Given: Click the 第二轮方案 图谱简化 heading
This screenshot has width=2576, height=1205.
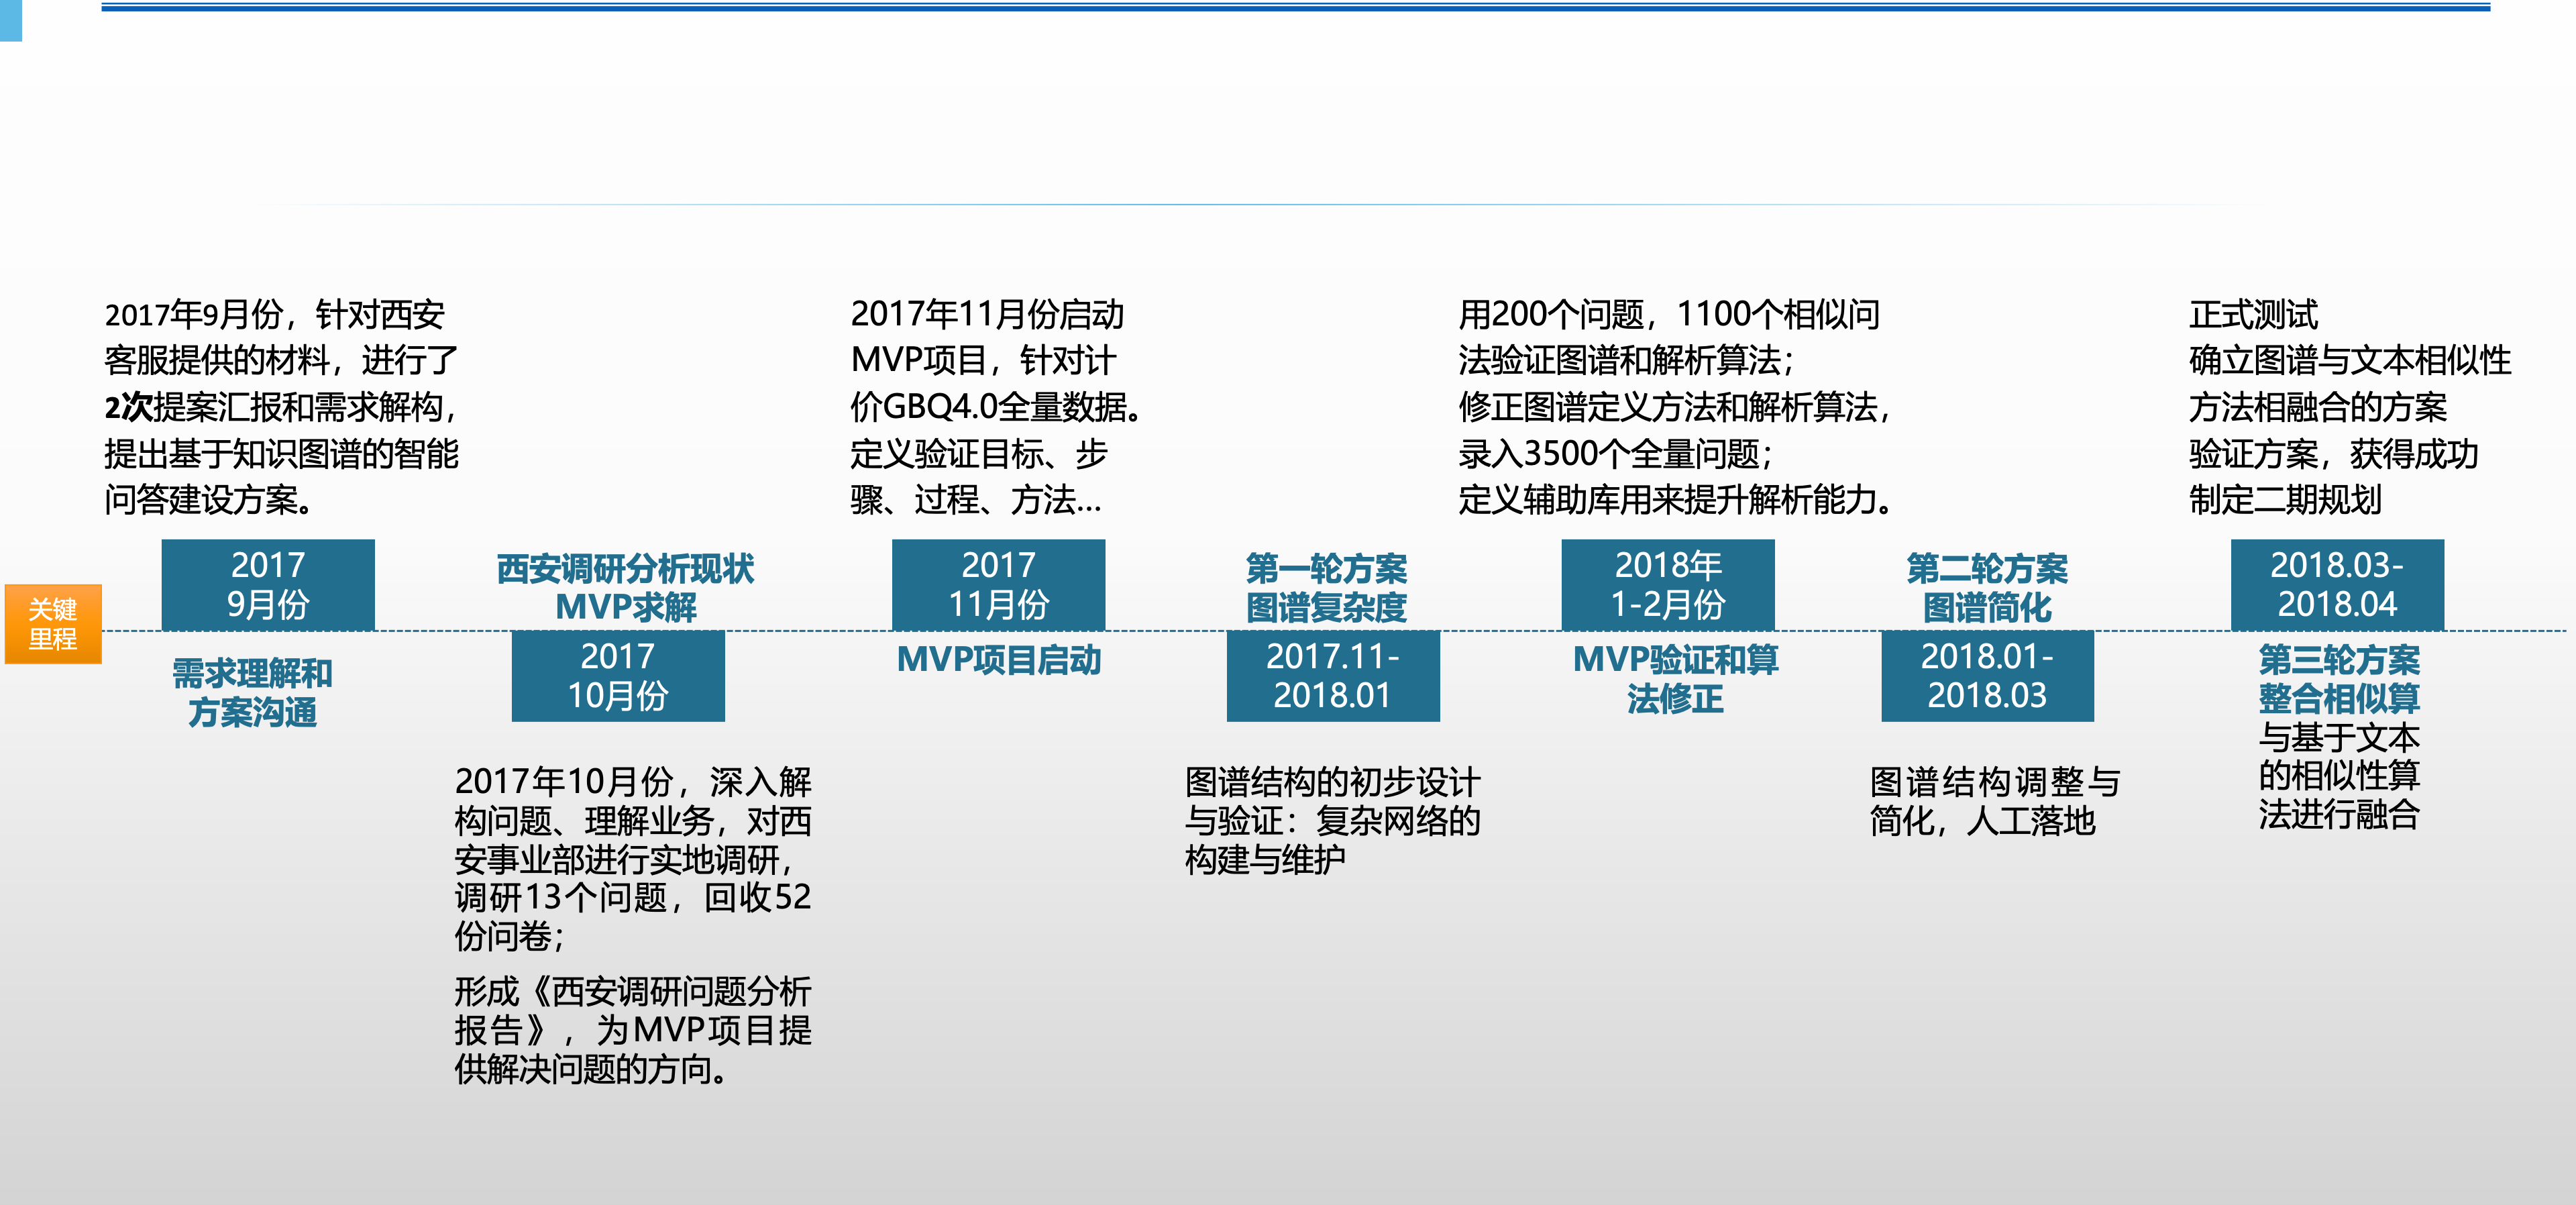Looking at the screenshot, I should [x=1987, y=588].
